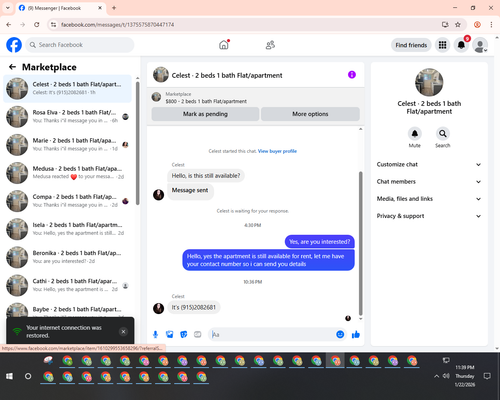Screen dimensions: 500x400
Task: Go back in browser toolbar
Action: [9, 25]
